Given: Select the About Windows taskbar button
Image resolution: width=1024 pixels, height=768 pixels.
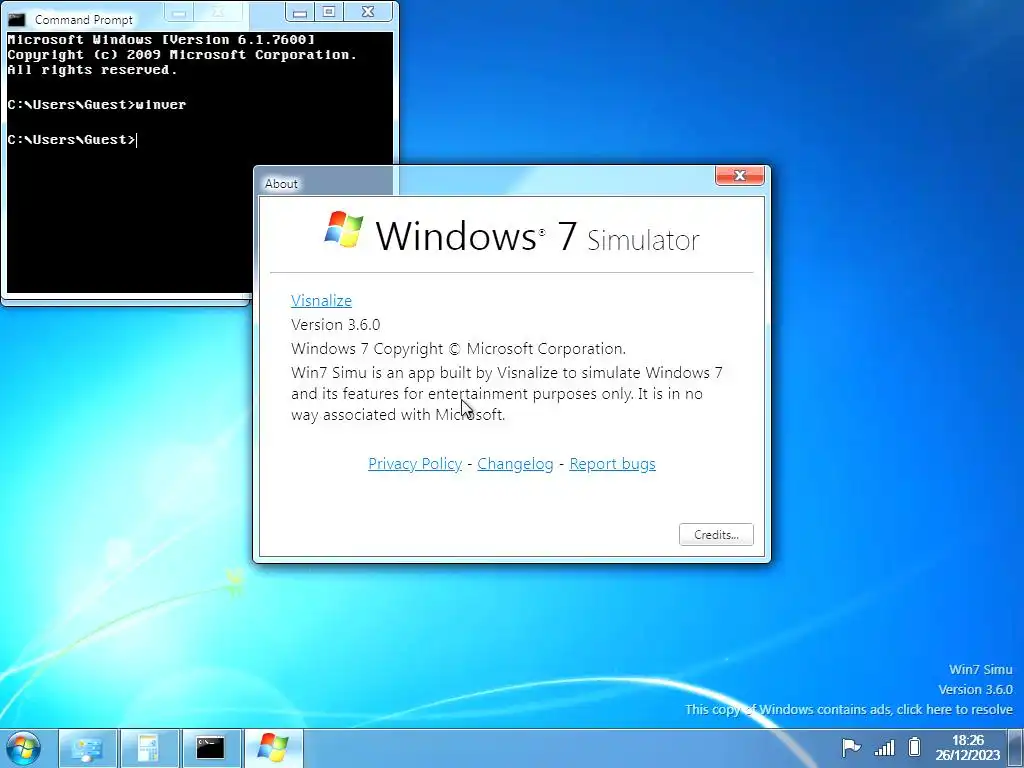Looking at the screenshot, I should 274,748.
